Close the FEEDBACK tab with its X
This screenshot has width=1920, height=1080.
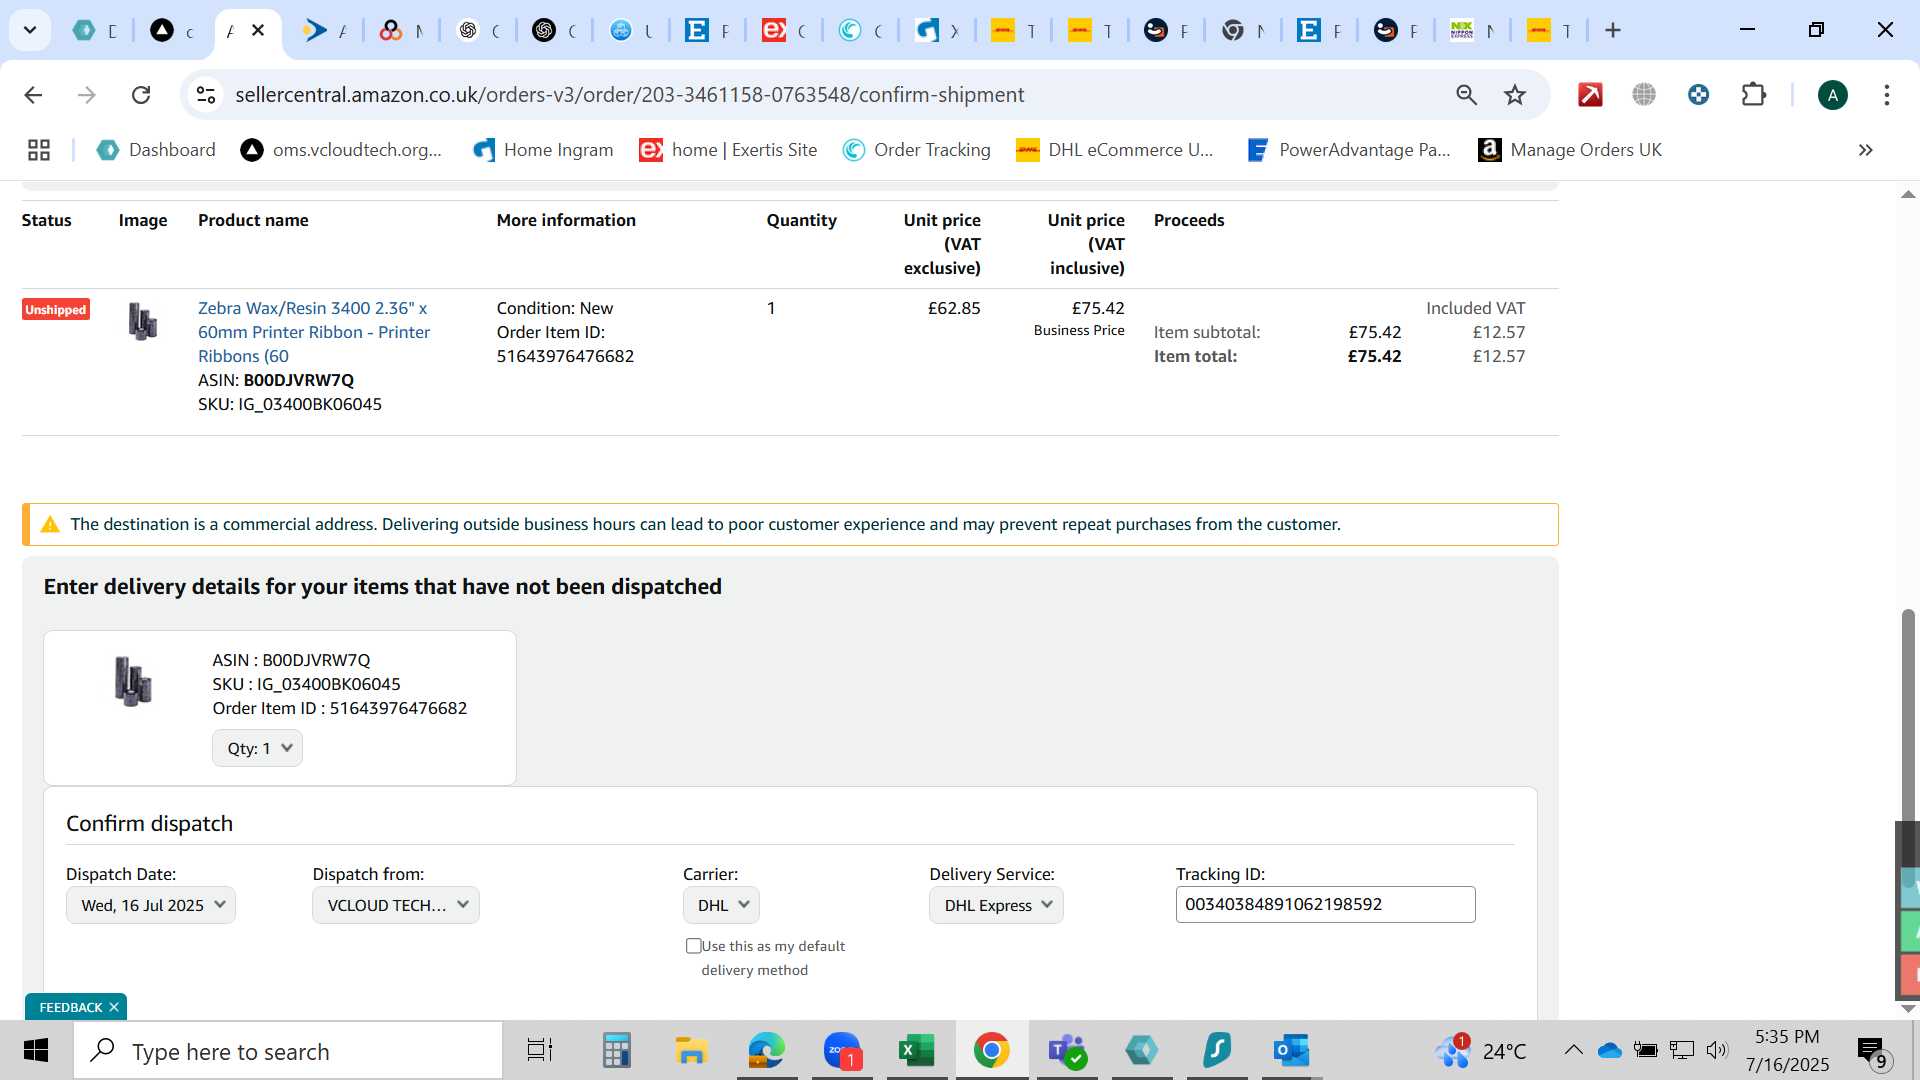pyautogui.click(x=114, y=1007)
